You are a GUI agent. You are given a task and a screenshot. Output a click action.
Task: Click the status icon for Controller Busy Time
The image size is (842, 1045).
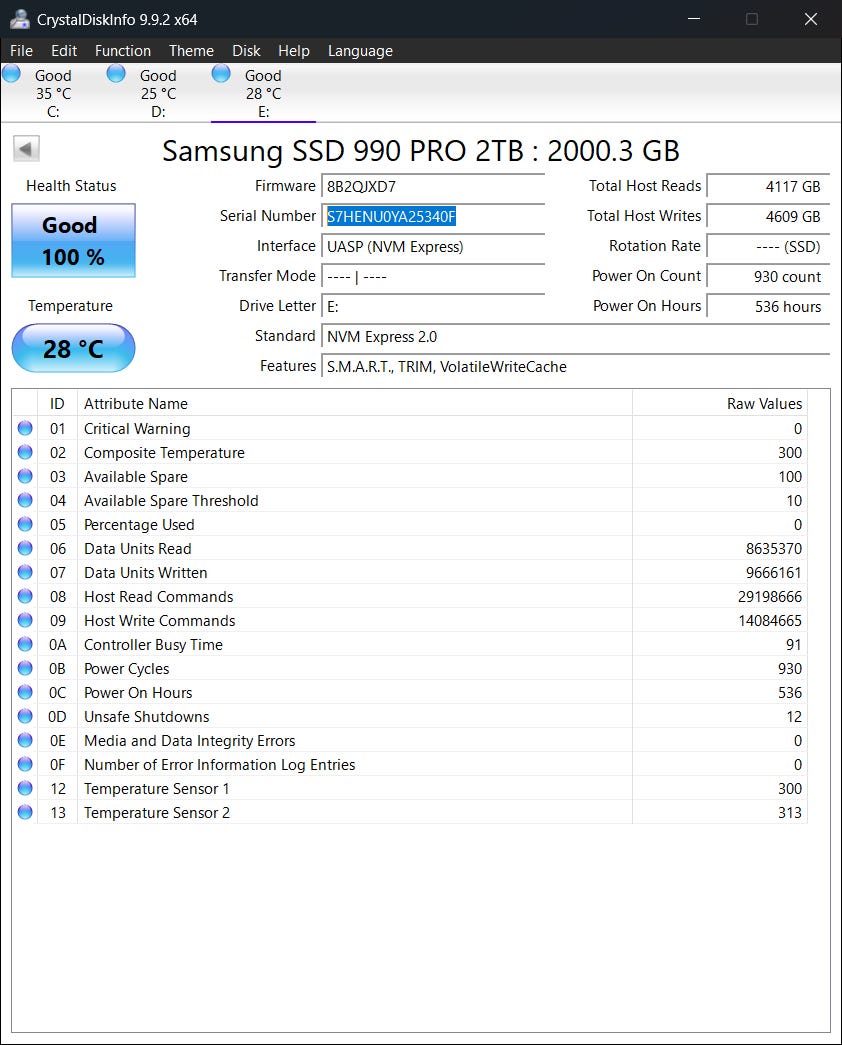25,644
